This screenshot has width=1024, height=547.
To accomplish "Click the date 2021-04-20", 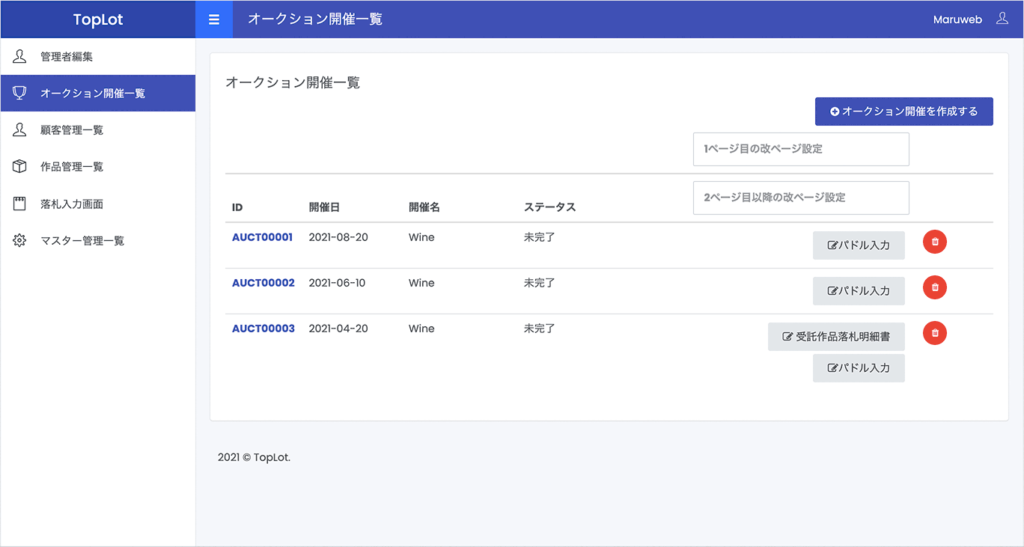I will point(338,329).
